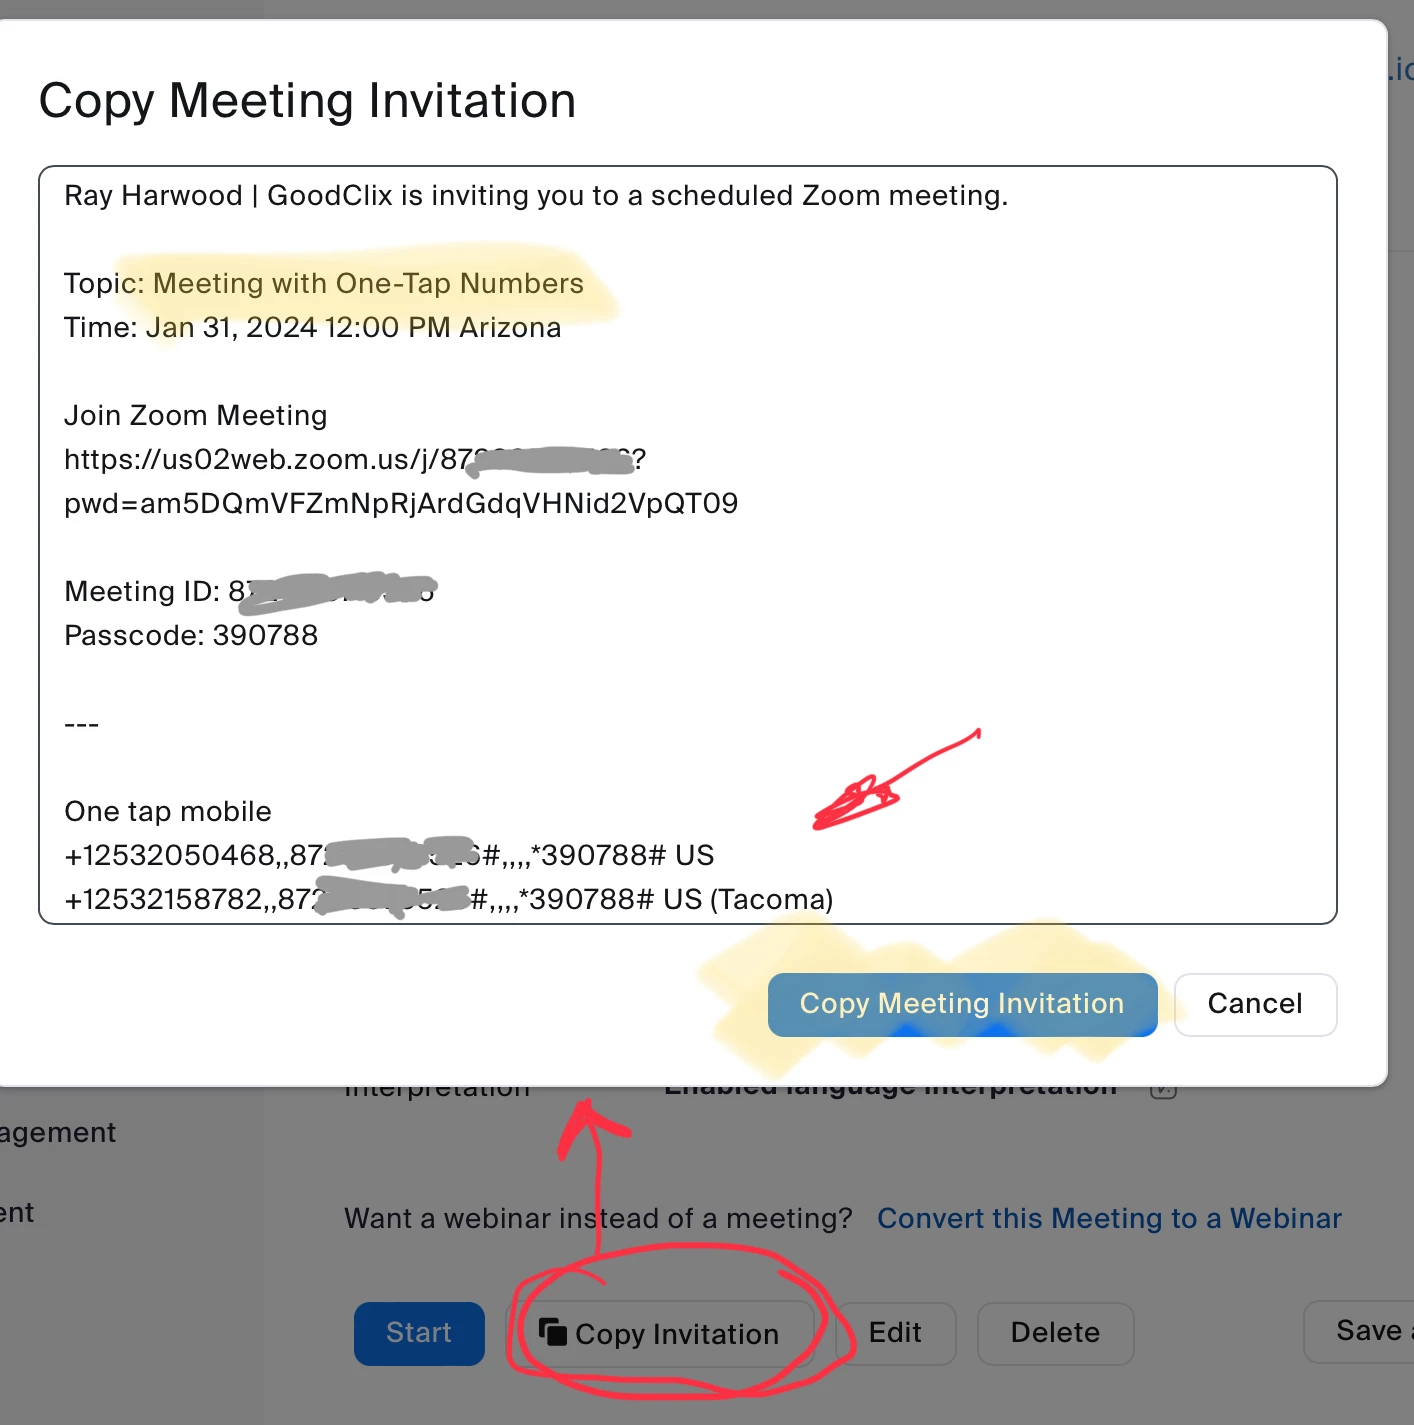
Task: Click the +12532050468 US one-tap number
Action: [x=389, y=856]
